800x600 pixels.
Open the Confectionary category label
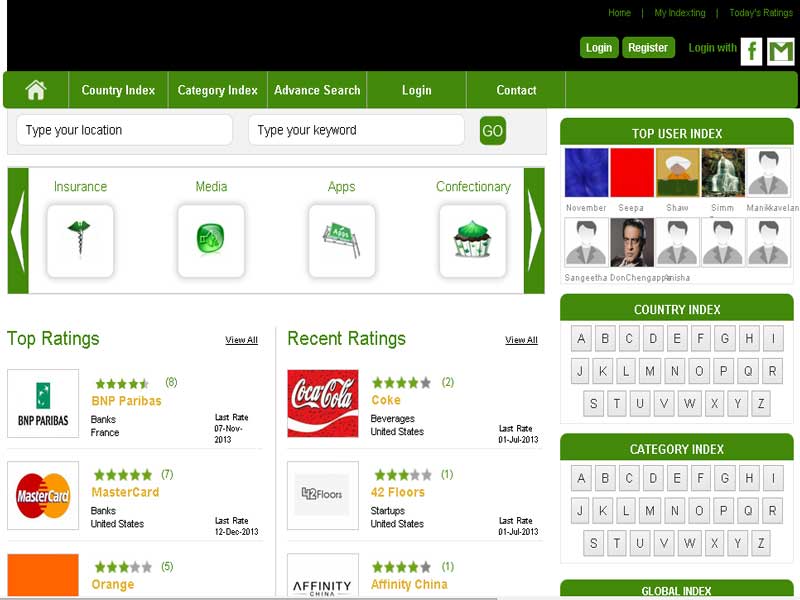pos(473,187)
